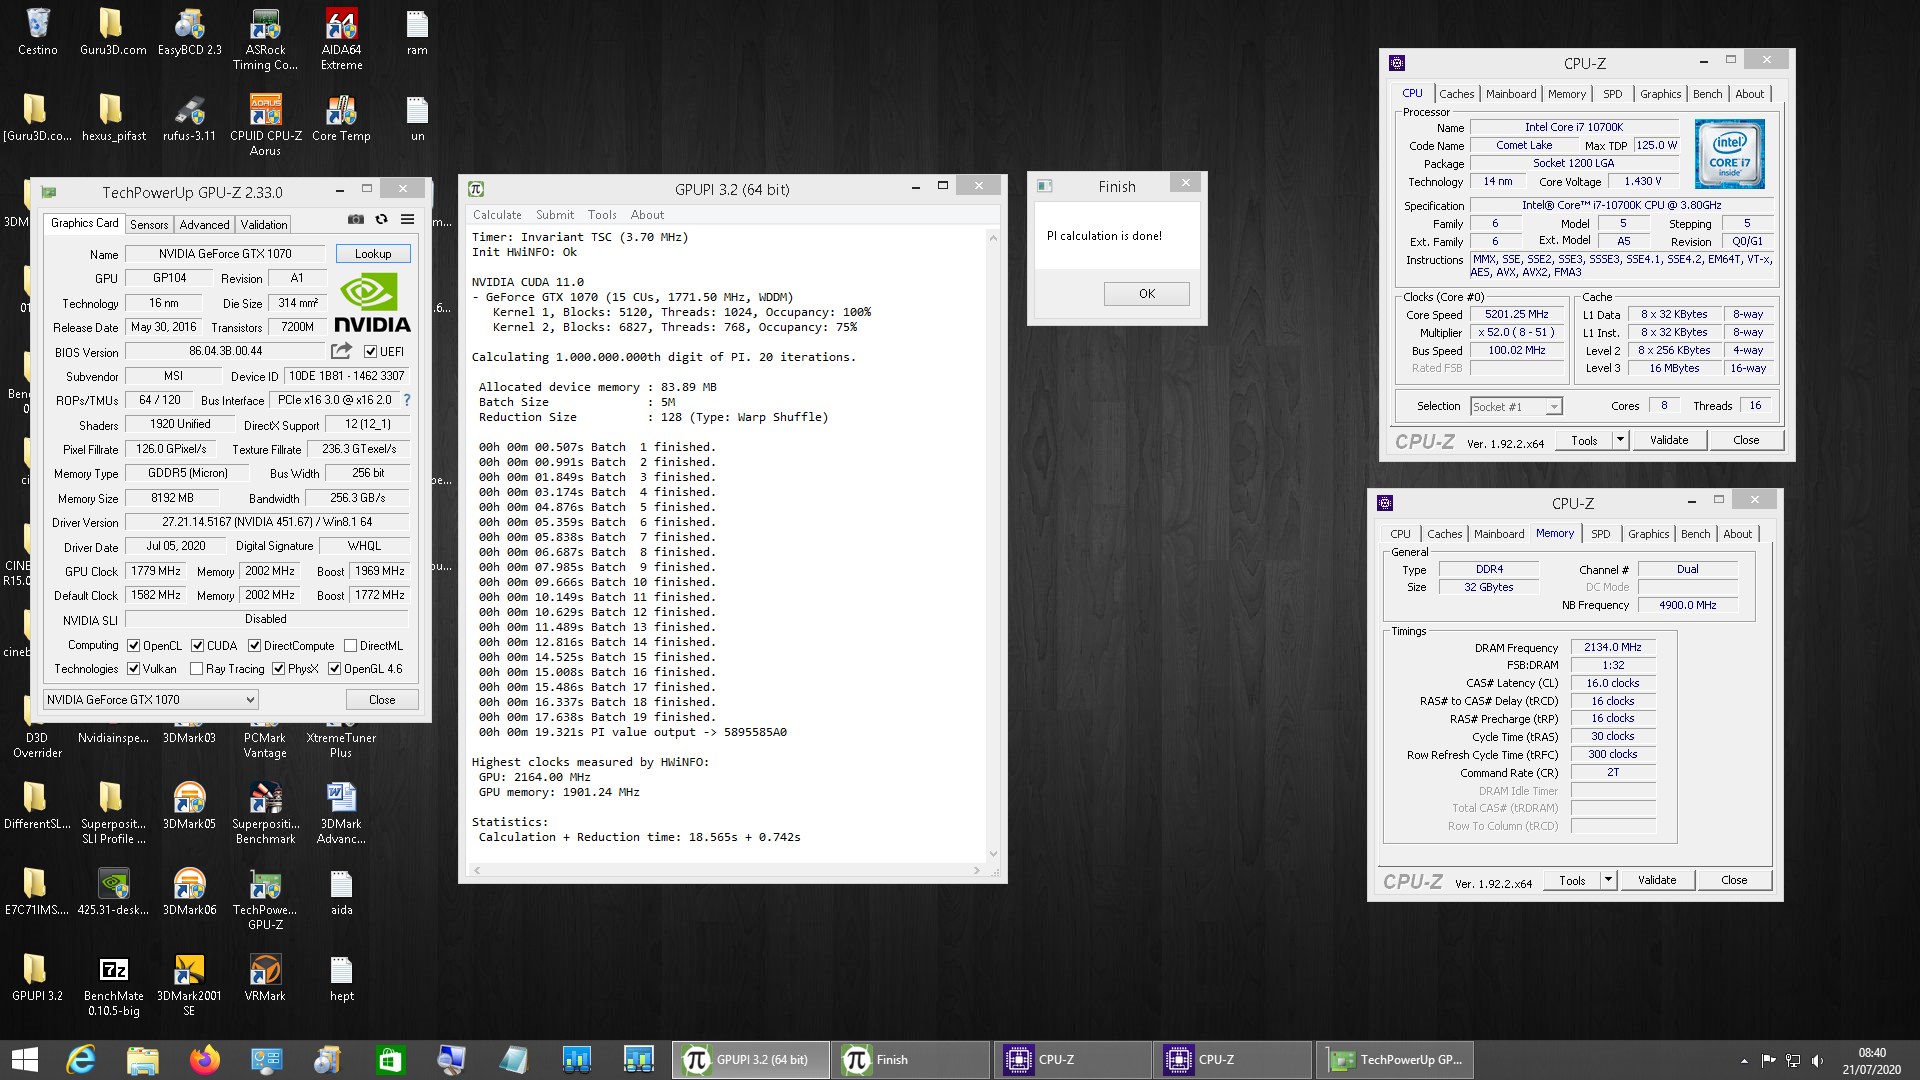Launch the 3DMark06 desktop shortcut
The height and width of the screenshot is (1080, 1920).
(190, 891)
